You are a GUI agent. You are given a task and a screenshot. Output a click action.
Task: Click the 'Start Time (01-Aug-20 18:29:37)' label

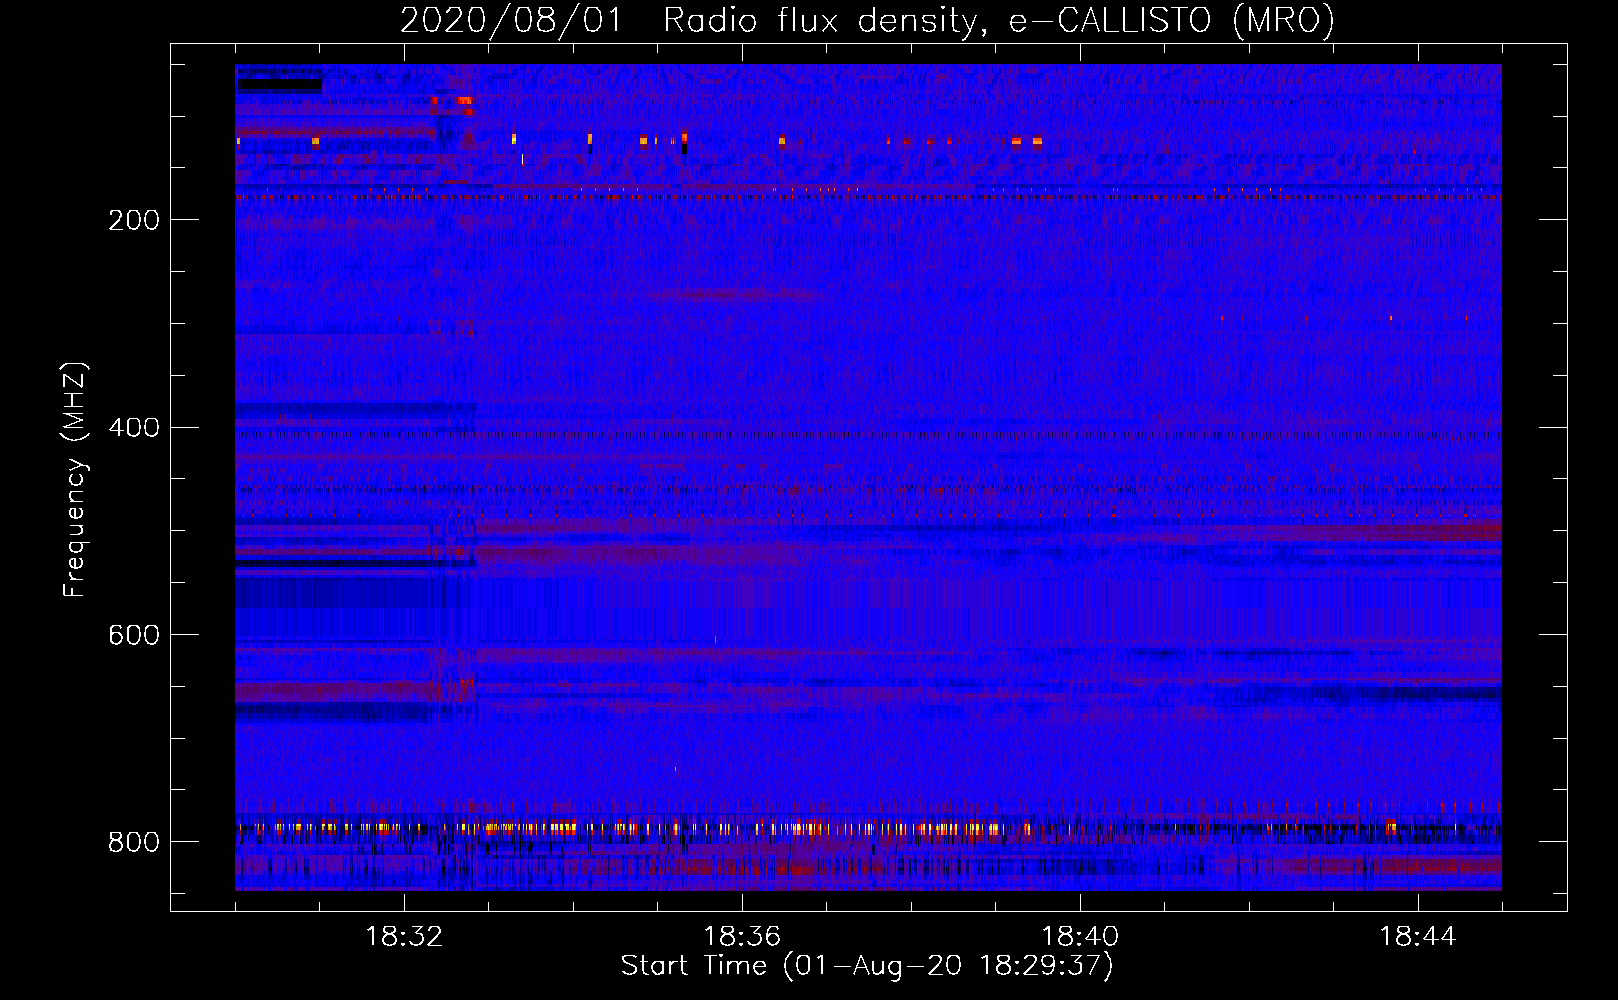click(x=867, y=966)
